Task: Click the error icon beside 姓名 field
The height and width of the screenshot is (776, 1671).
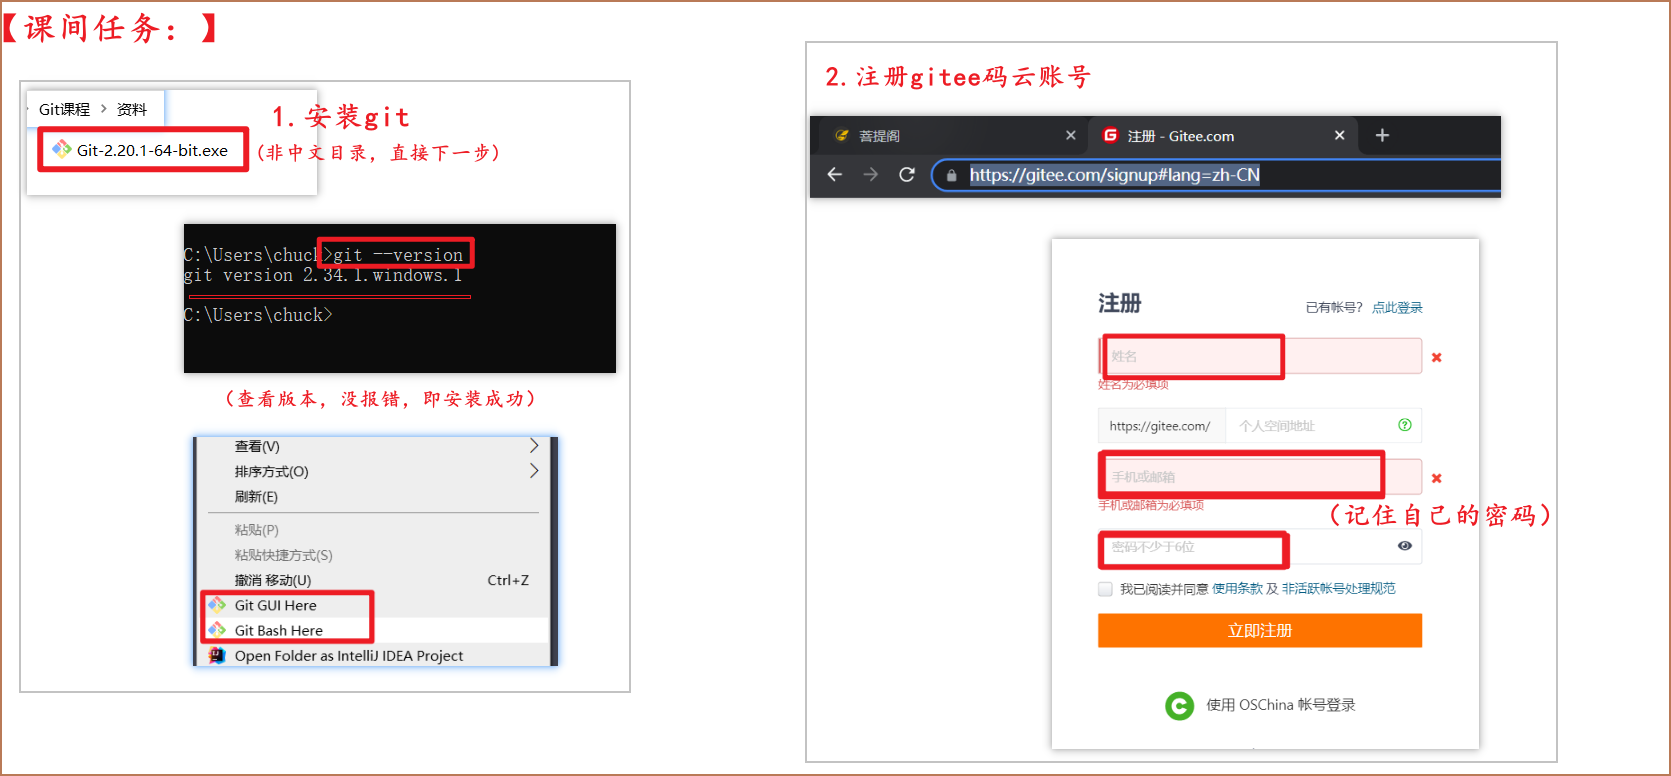Action: pyautogui.click(x=1437, y=357)
